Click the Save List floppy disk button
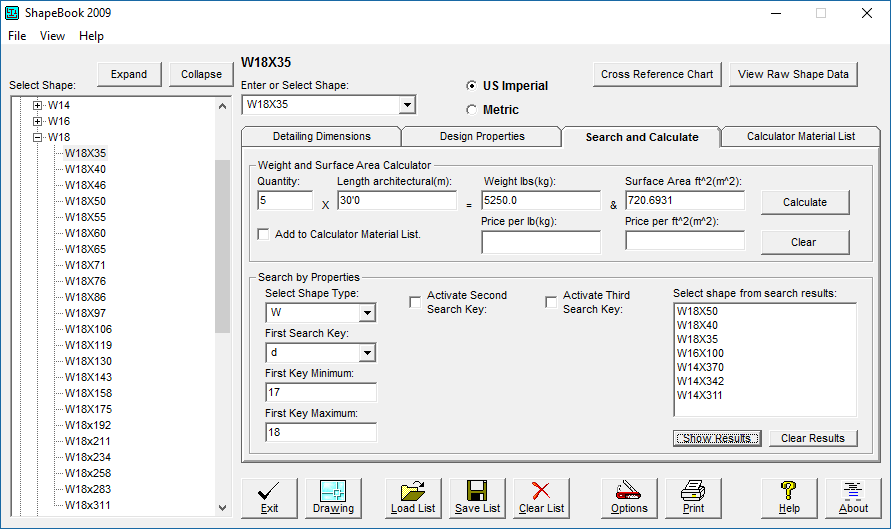 pos(477,498)
